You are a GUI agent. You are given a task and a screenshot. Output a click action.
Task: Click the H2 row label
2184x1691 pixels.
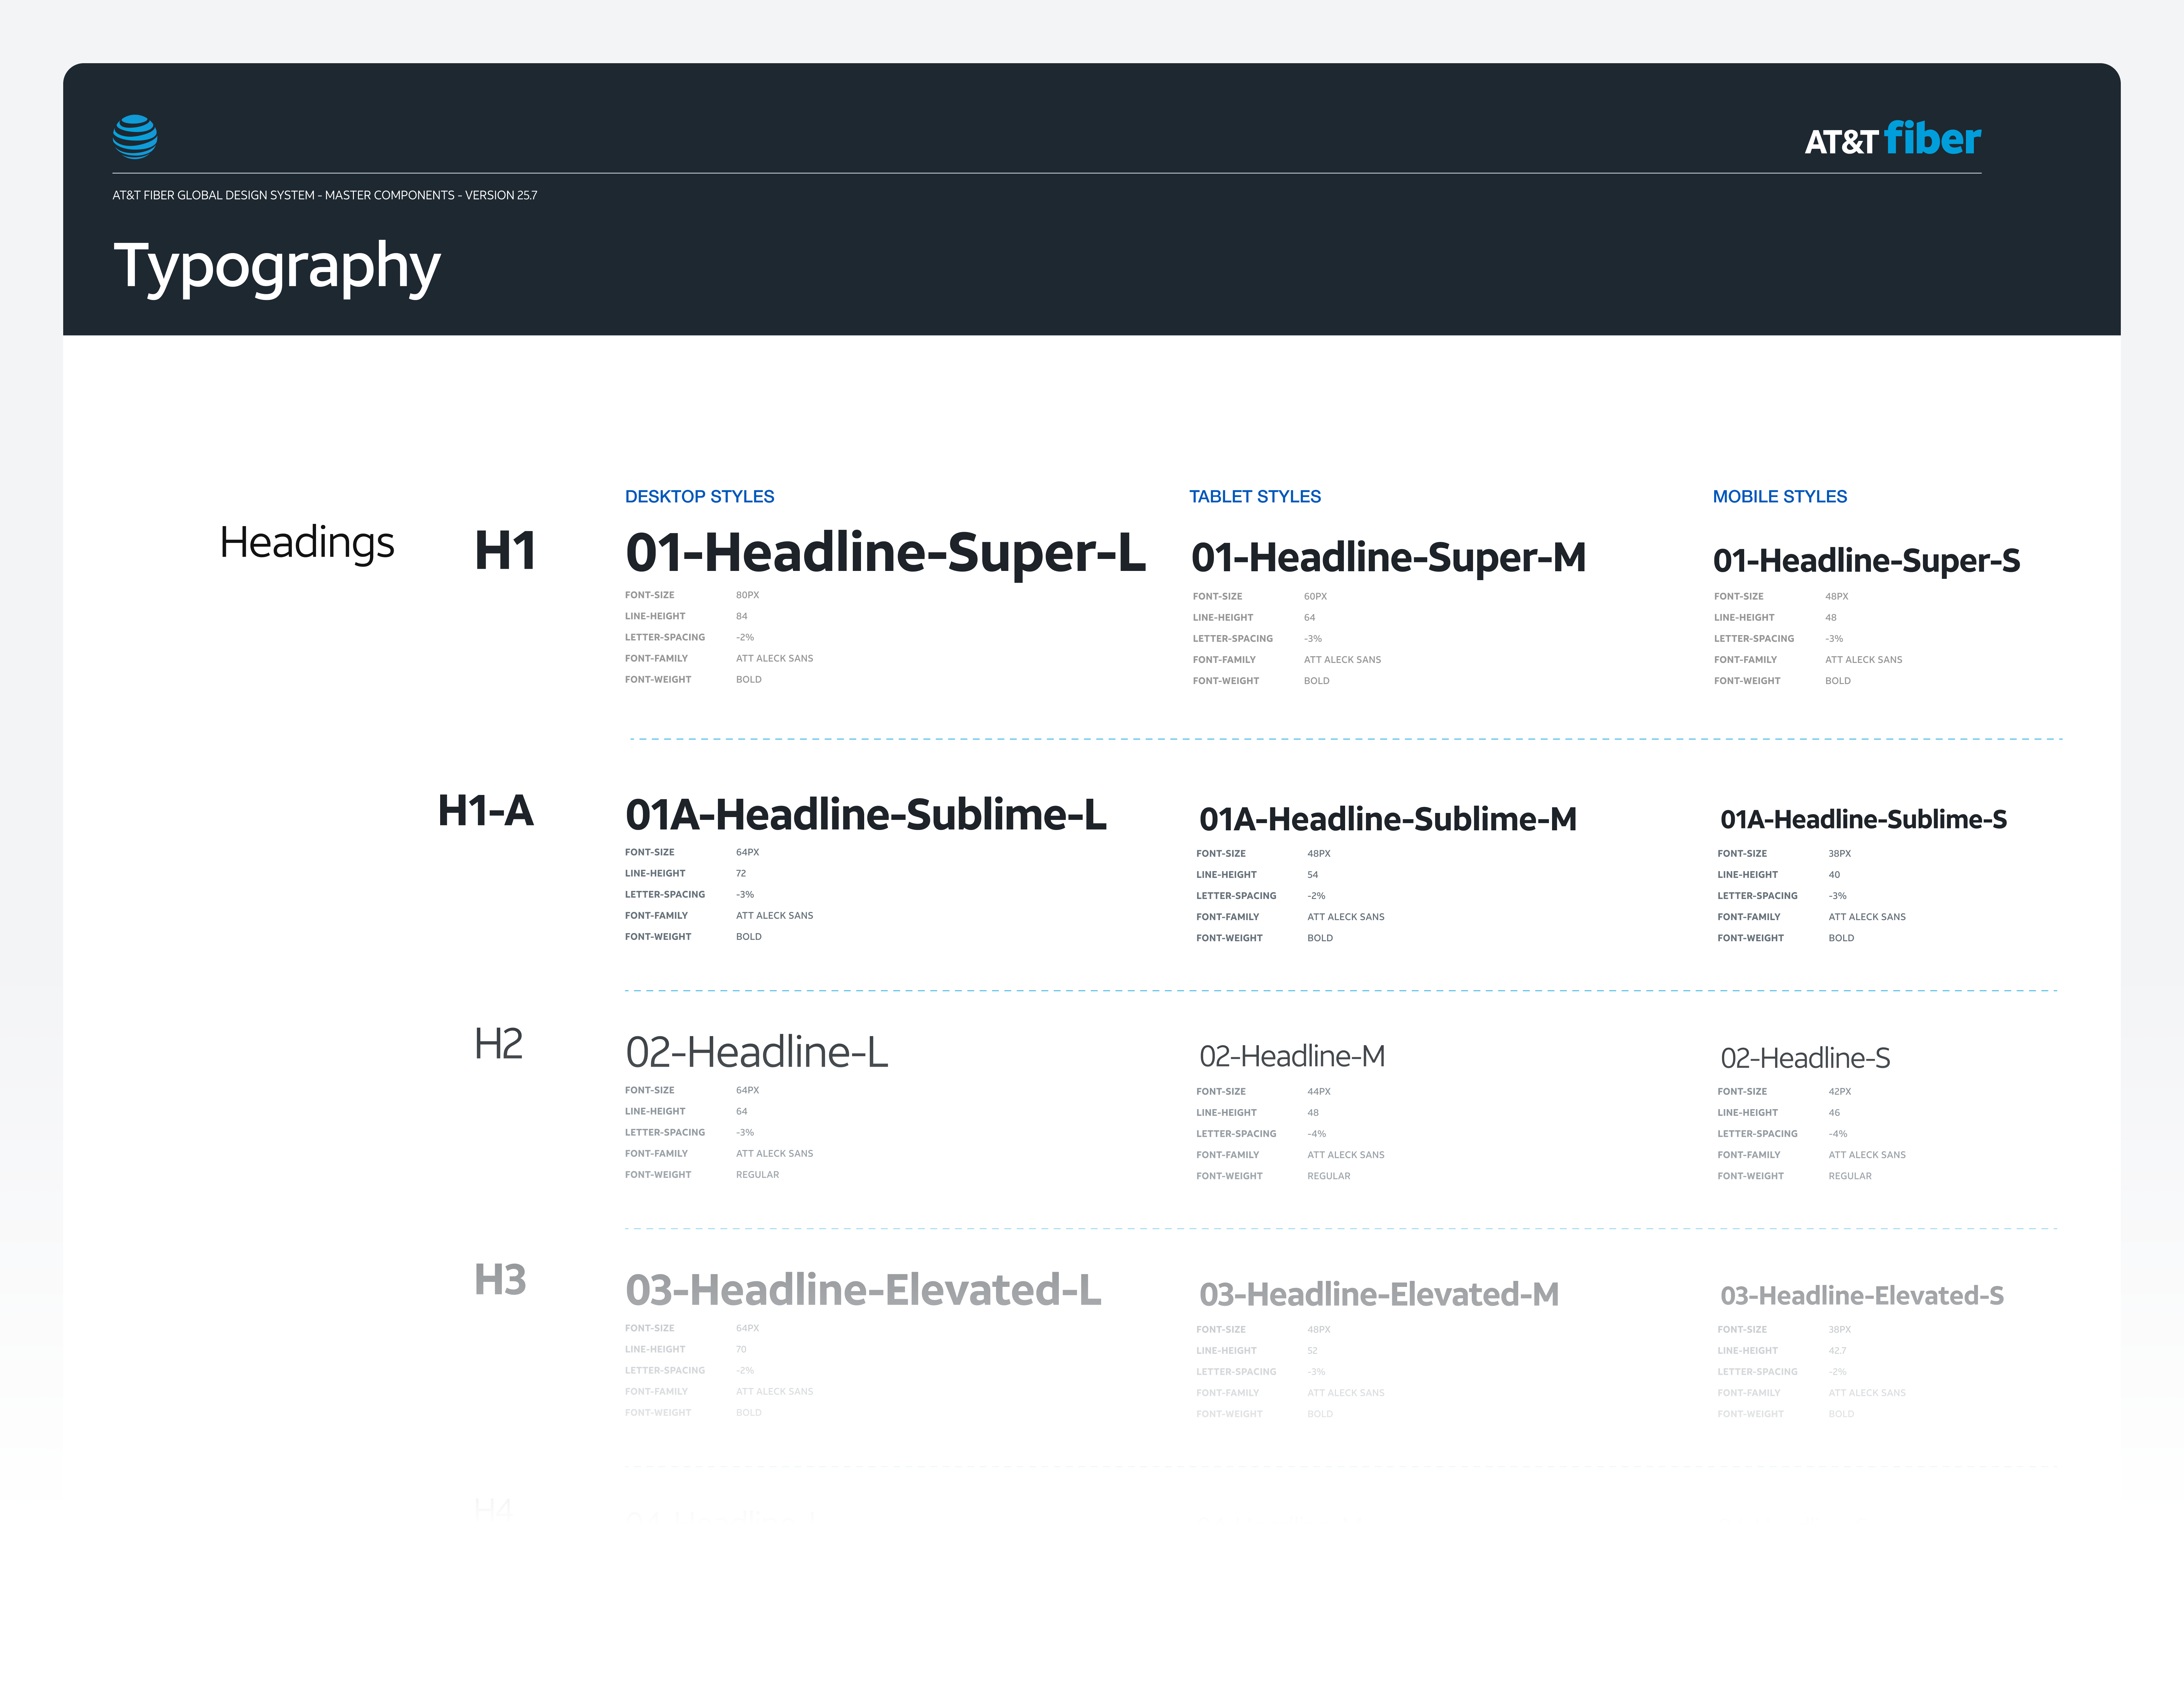498,1044
